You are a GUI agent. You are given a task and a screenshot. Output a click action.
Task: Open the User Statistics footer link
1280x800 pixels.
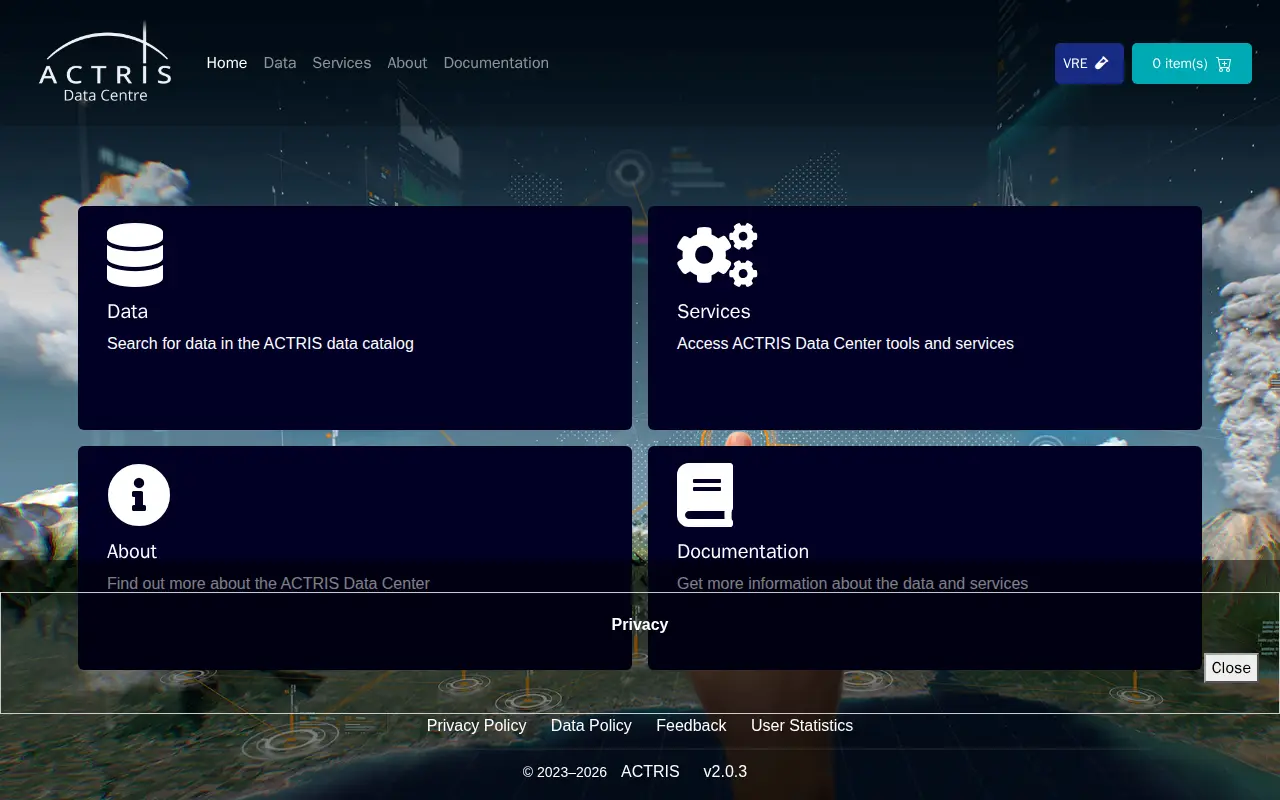[x=802, y=725]
